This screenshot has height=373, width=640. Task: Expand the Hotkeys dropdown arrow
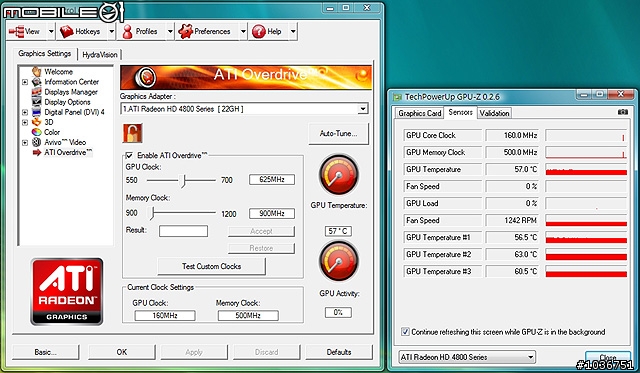tap(111, 31)
